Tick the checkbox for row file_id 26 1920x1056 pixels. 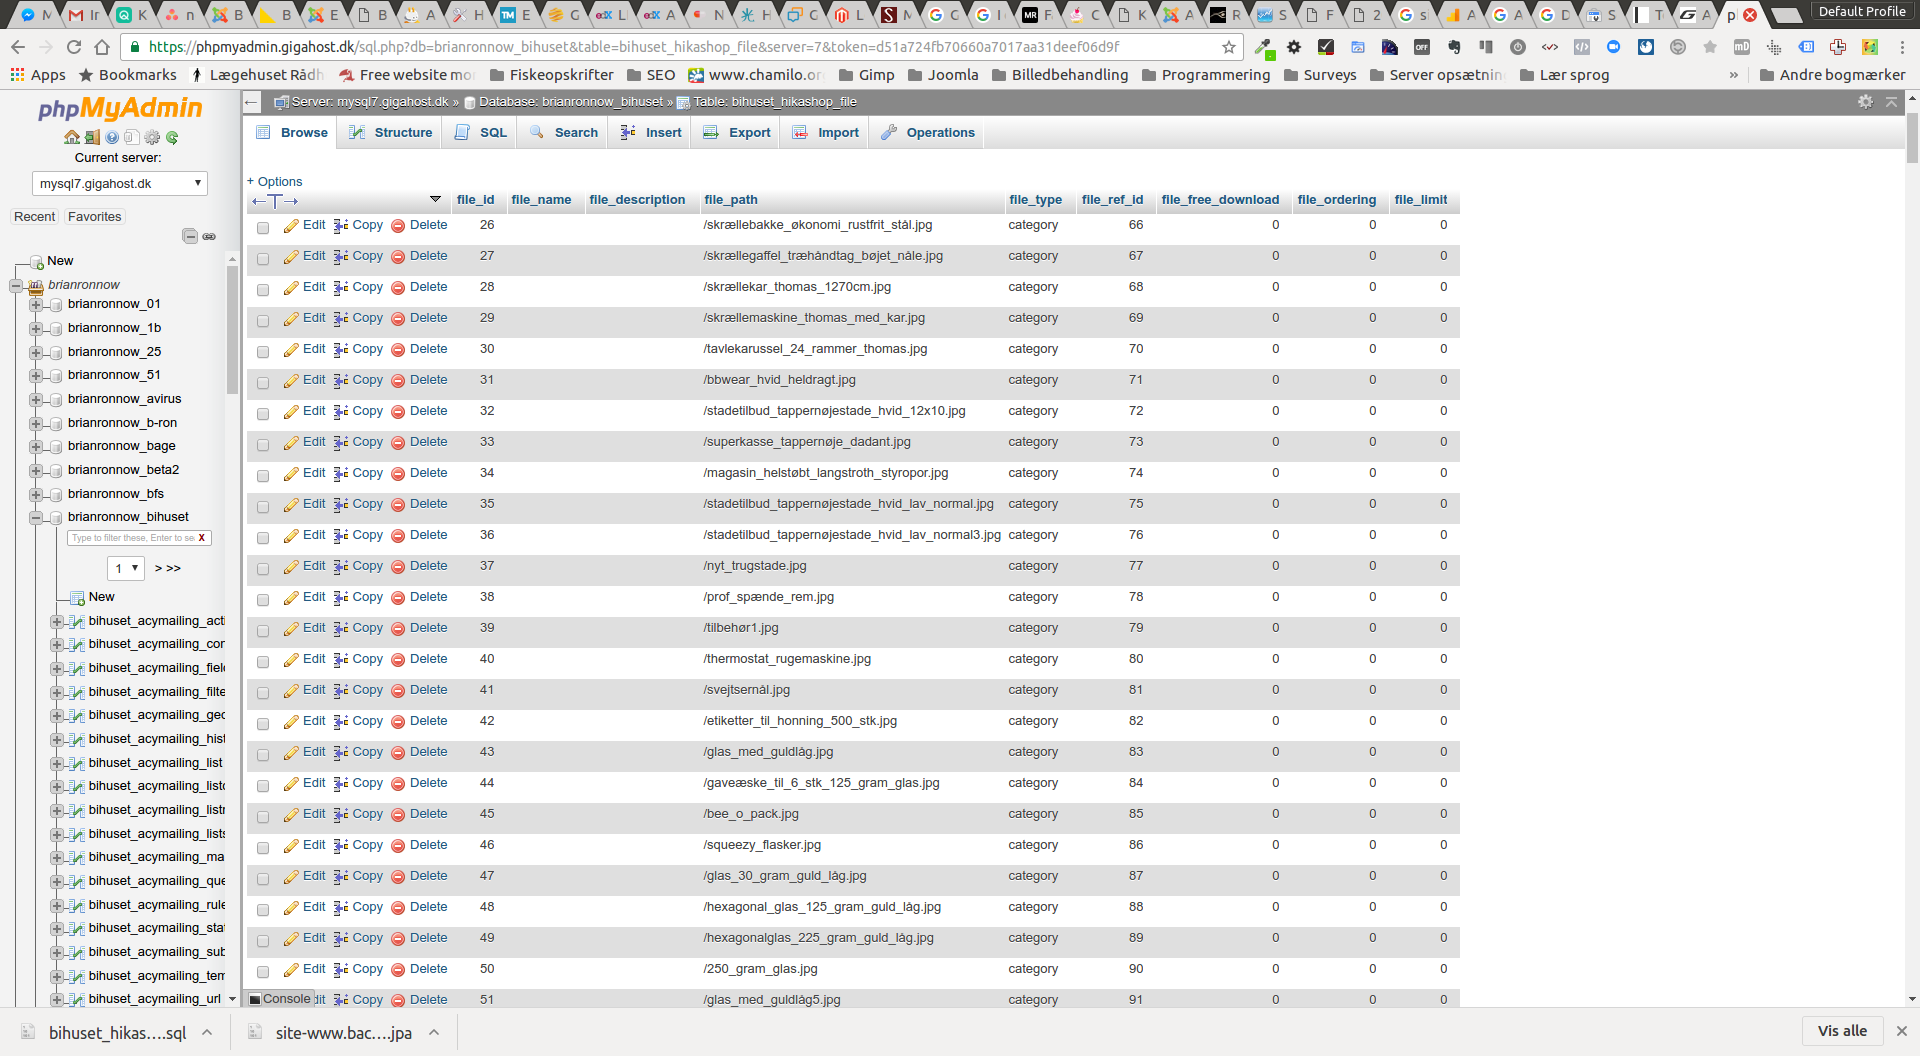point(263,228)
